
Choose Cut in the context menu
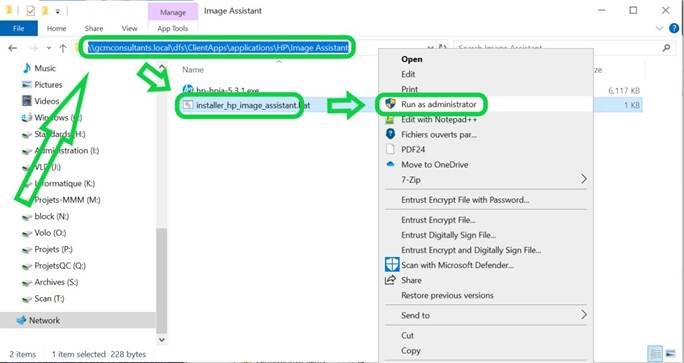tap(407, 336)
